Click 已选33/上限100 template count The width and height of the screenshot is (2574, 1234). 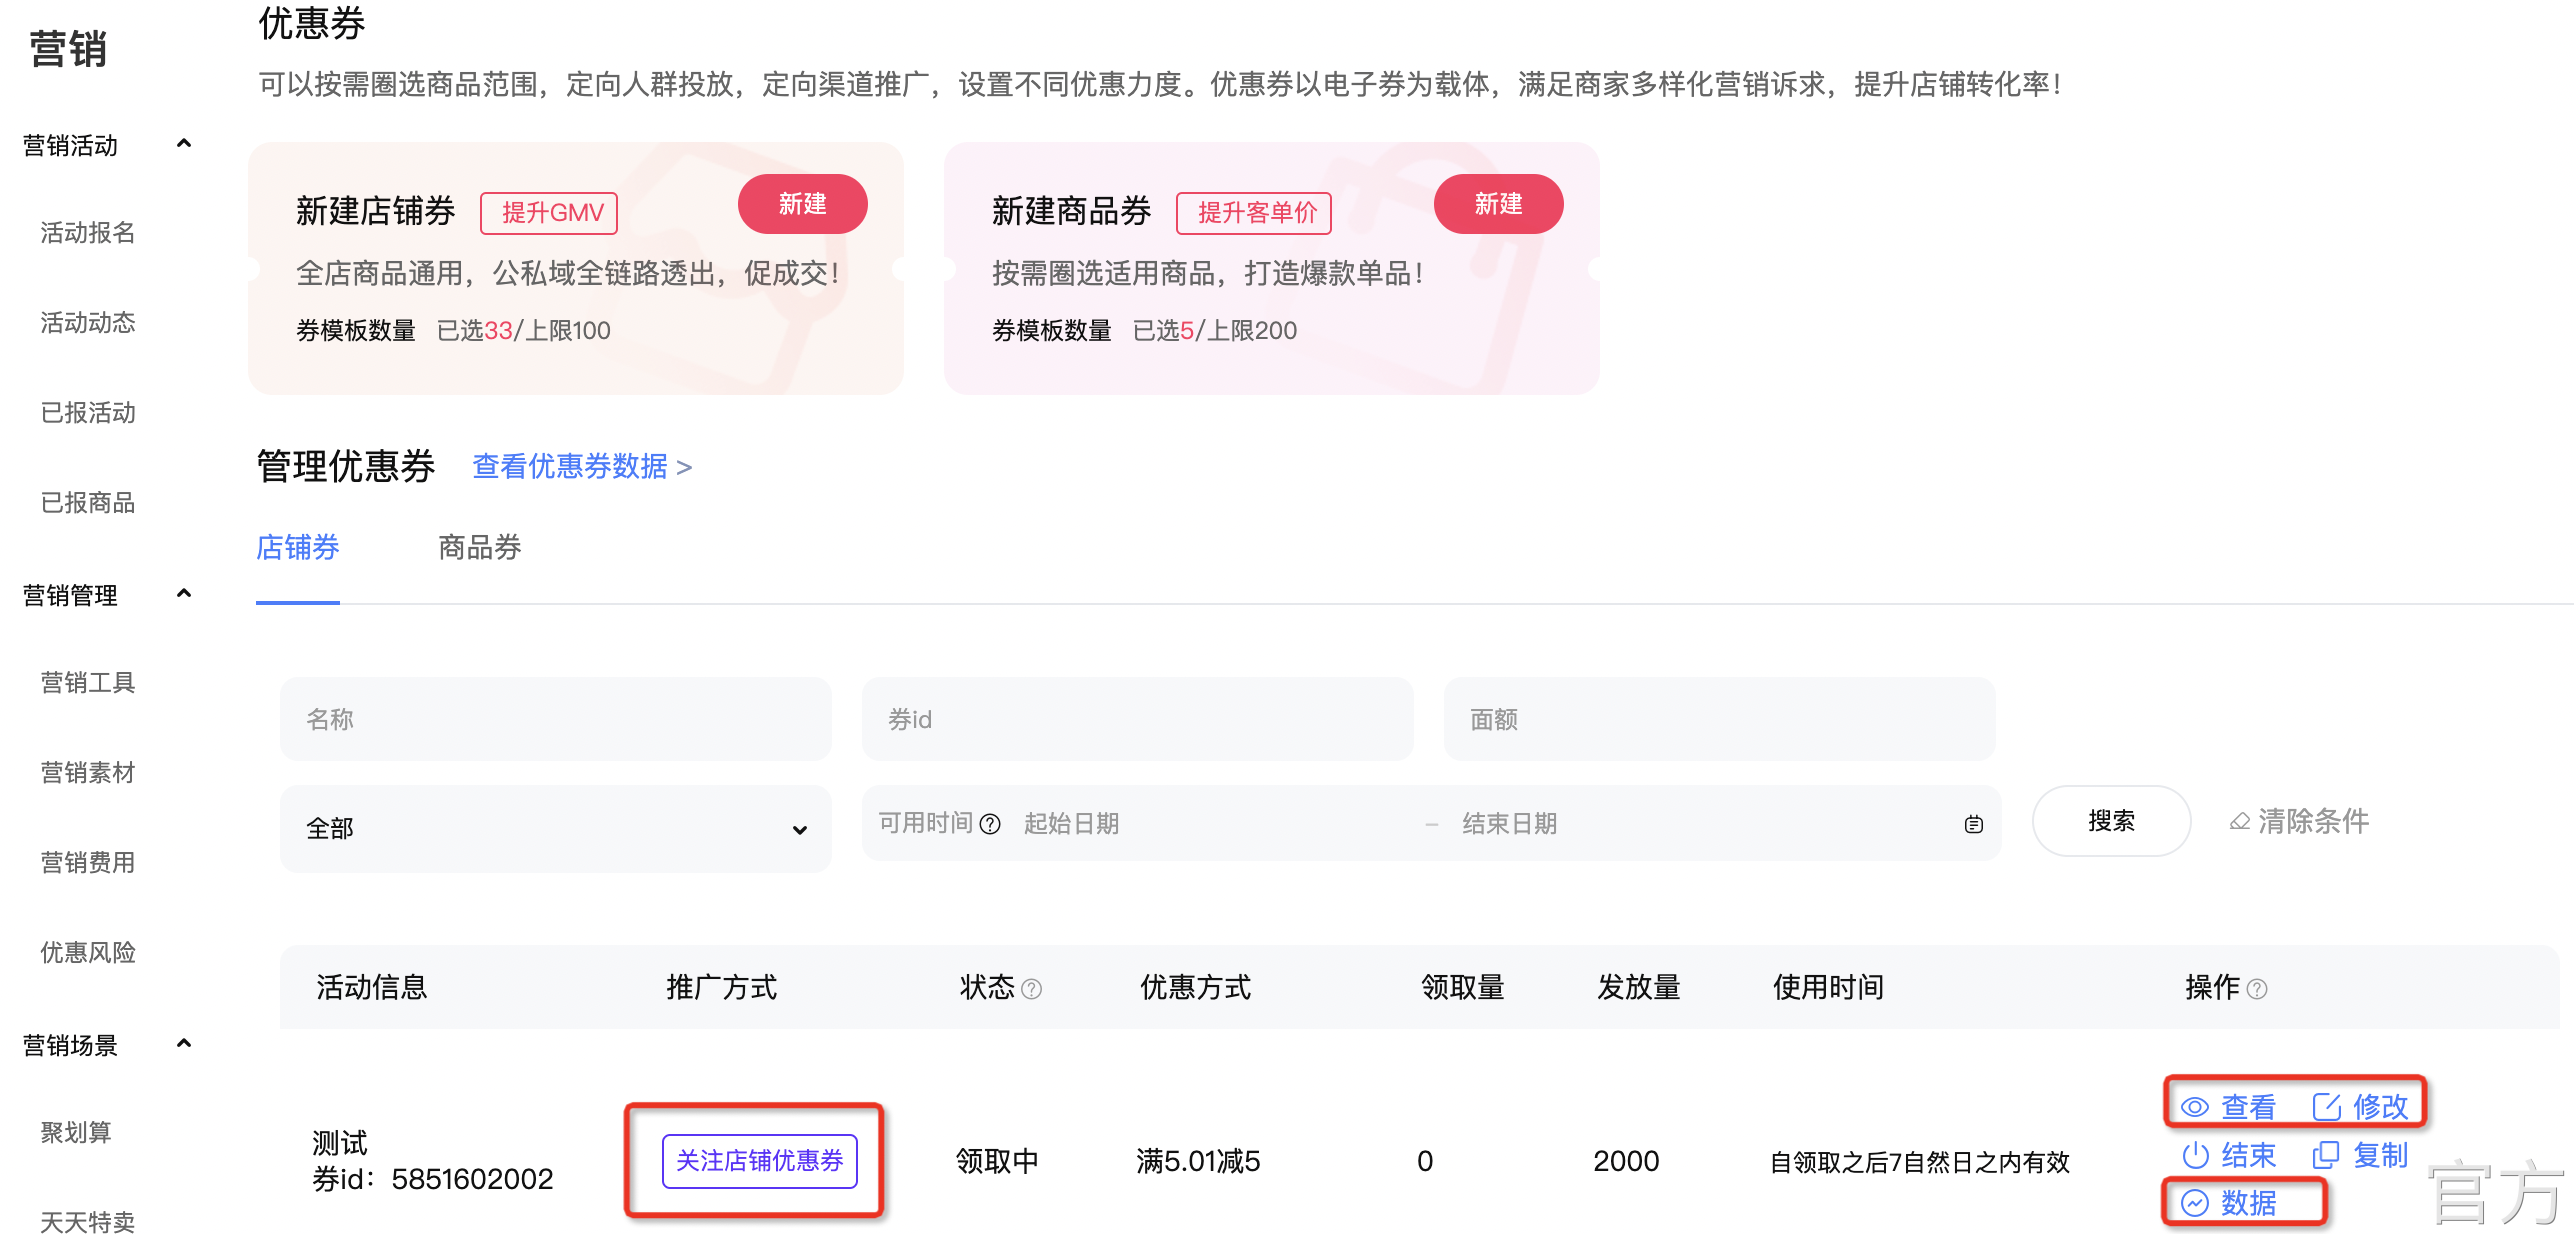pos(523,331)
